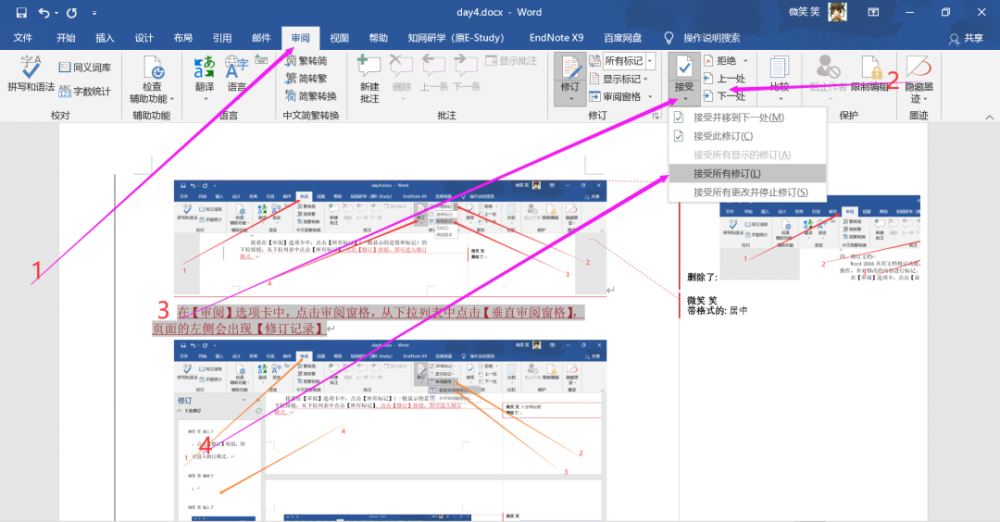
Task: Choose 接受所有修订(L) menu item
Action: [x=747, y=174]
